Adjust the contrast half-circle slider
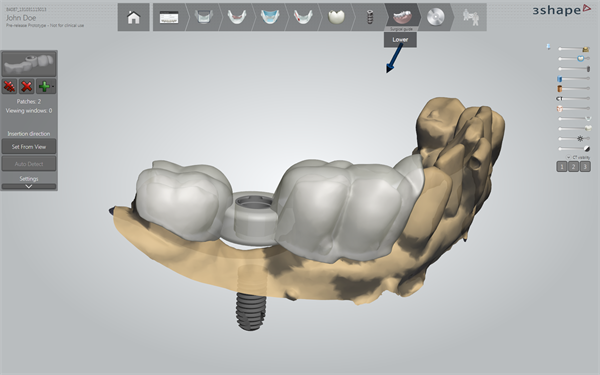The height and width of the screenshot is (375, 600). [574, 148]
